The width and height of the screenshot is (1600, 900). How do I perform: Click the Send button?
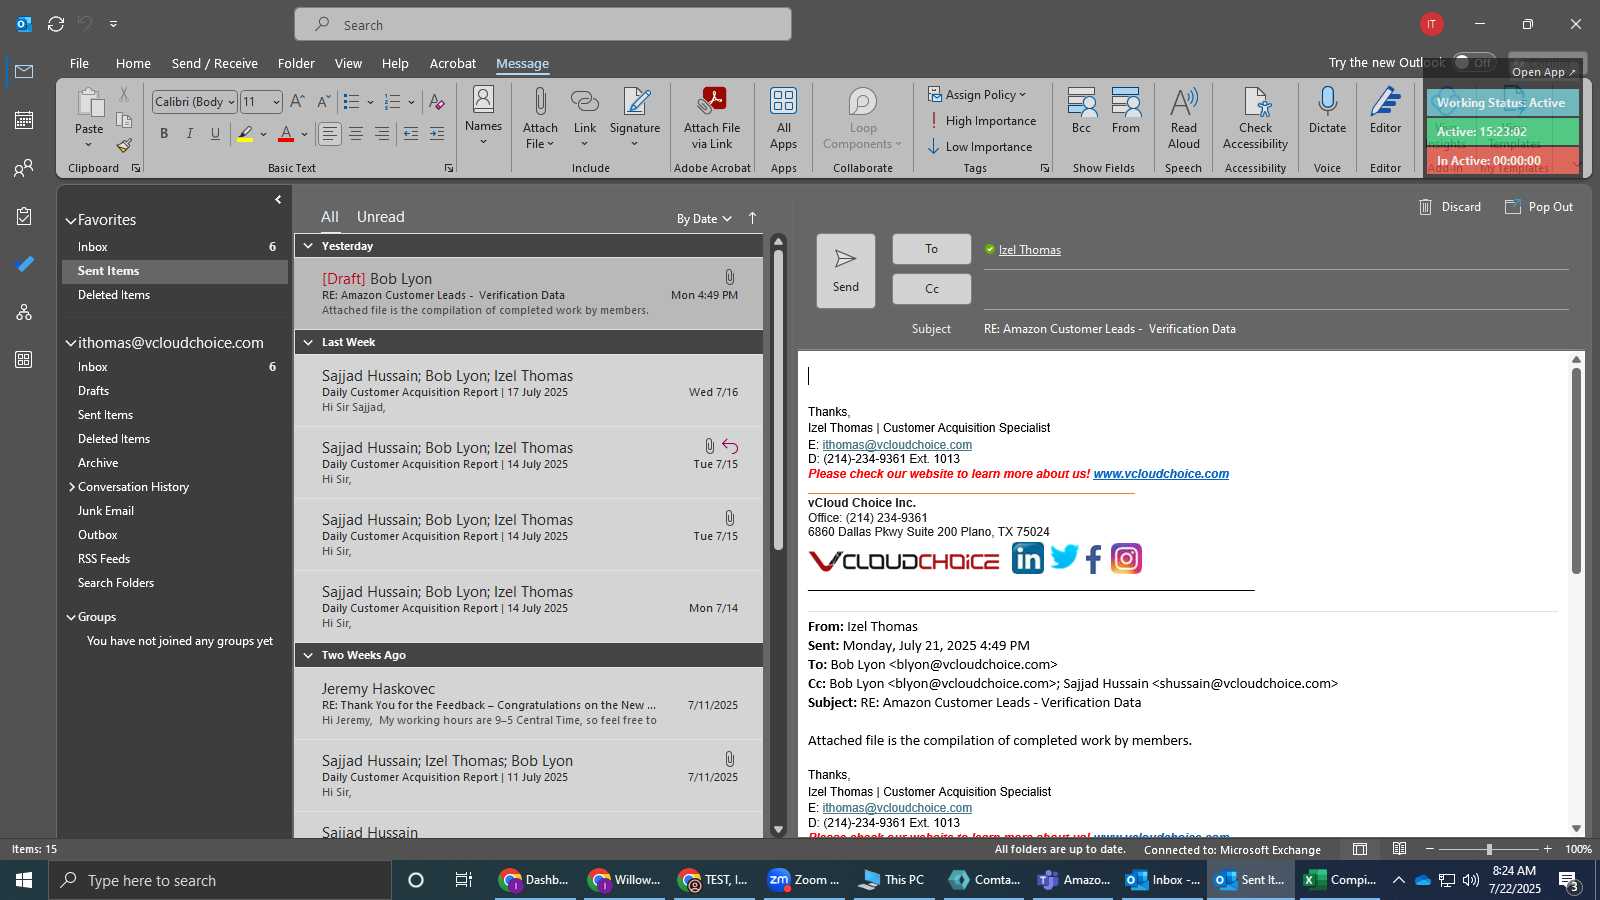click(x=846, y=271)
